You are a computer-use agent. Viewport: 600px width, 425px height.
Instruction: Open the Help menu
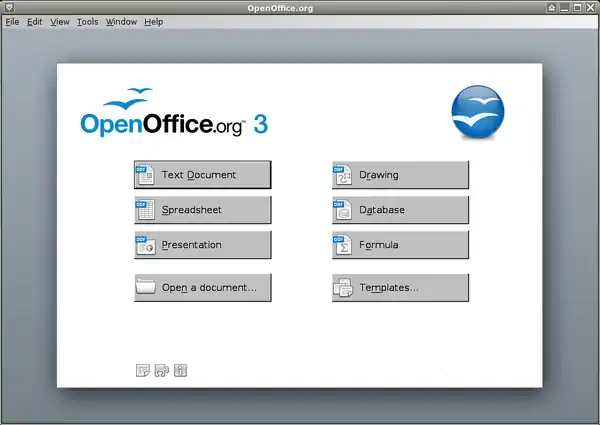153,21
